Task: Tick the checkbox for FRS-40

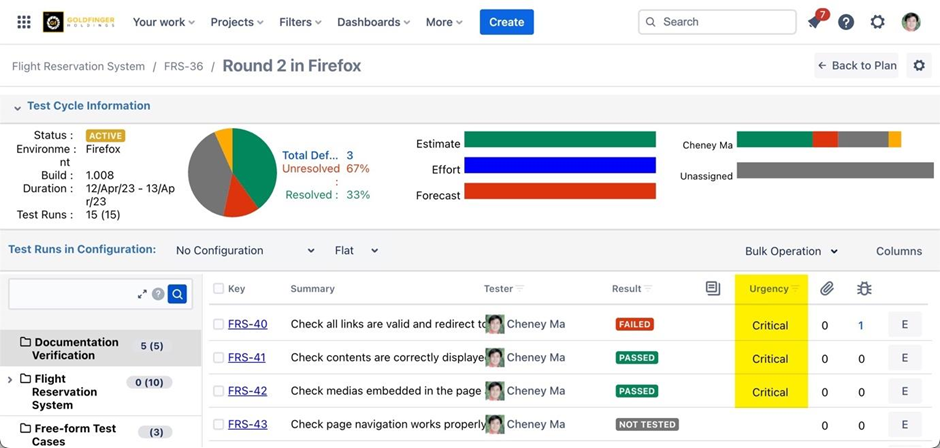Action: [x=218, y=324]
